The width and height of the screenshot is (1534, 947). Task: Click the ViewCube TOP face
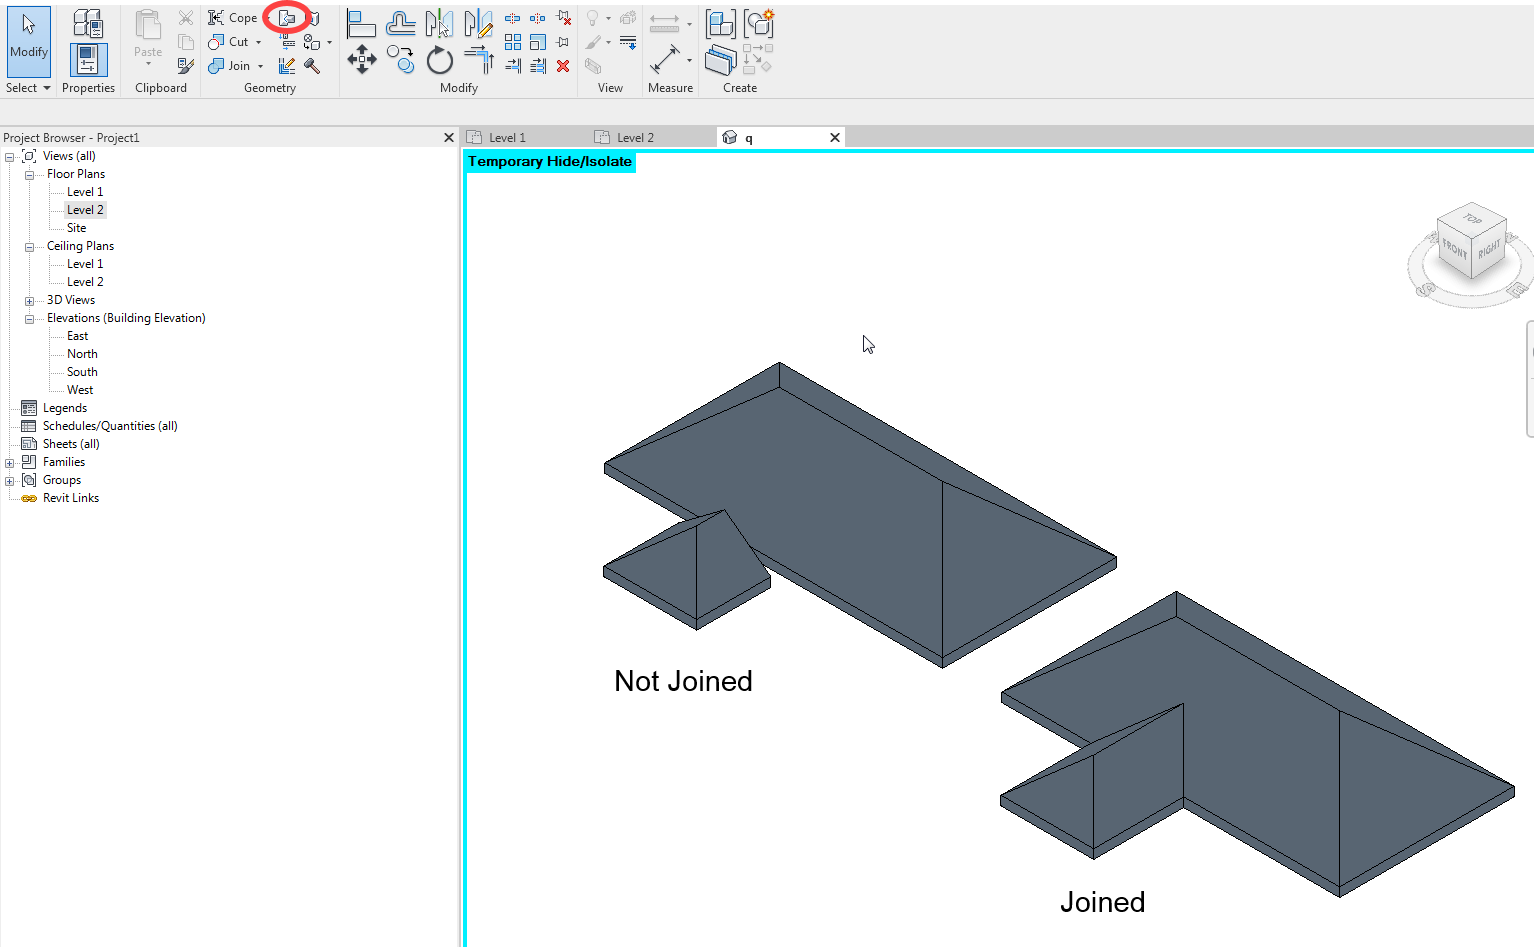pyautogui.click(x=1472, y=218)
